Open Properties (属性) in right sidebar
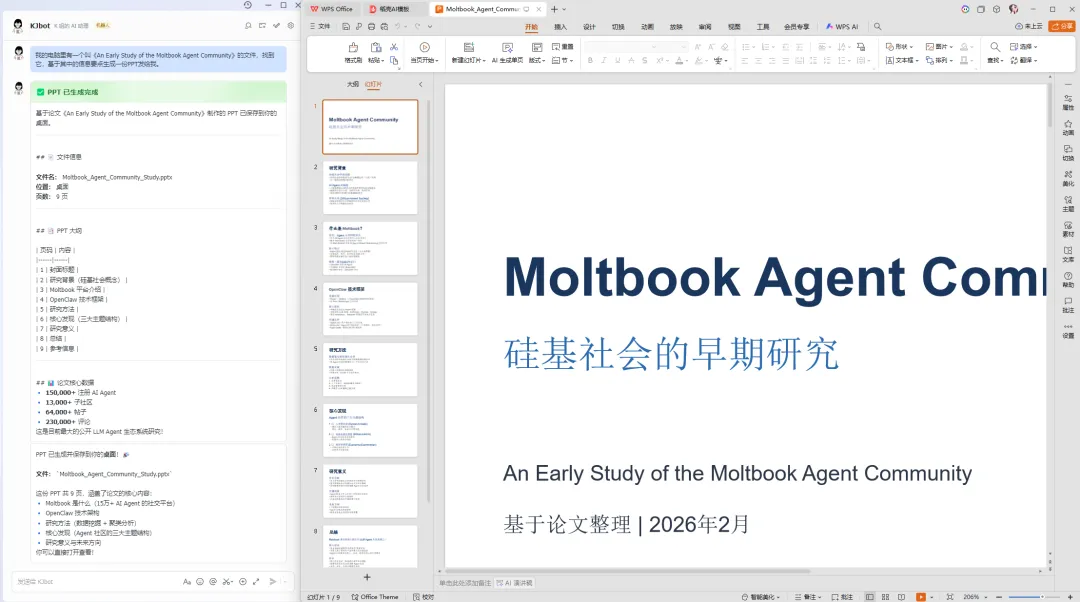The height and width of the screenshot is (602, 1080). point(1068,102)
